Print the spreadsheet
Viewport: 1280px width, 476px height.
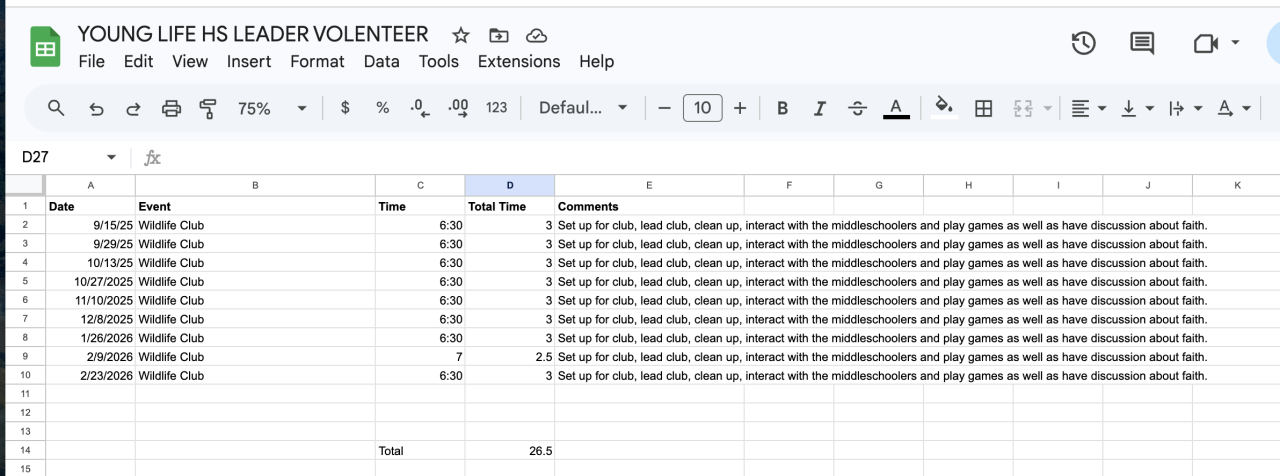pos(171,108)
